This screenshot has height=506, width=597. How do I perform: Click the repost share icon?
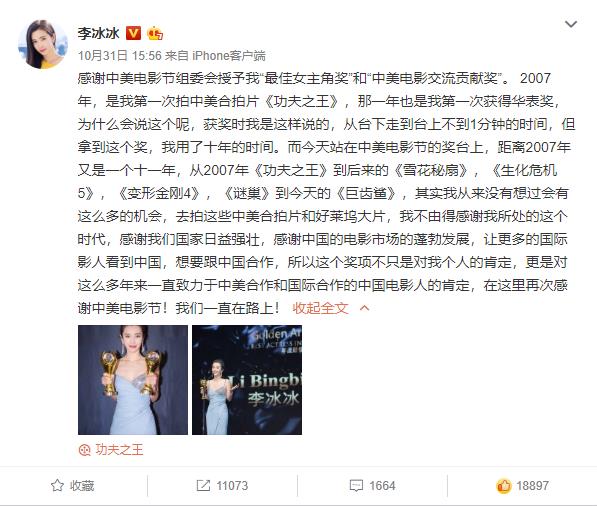click(x=203, y=485)
